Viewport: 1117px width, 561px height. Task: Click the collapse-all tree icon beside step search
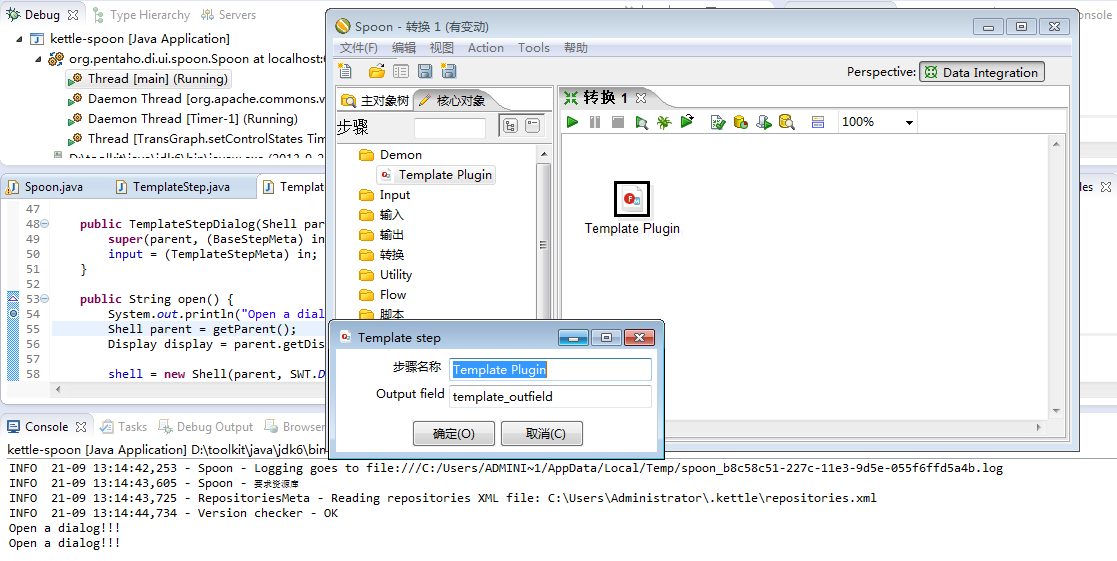(533, 126)
